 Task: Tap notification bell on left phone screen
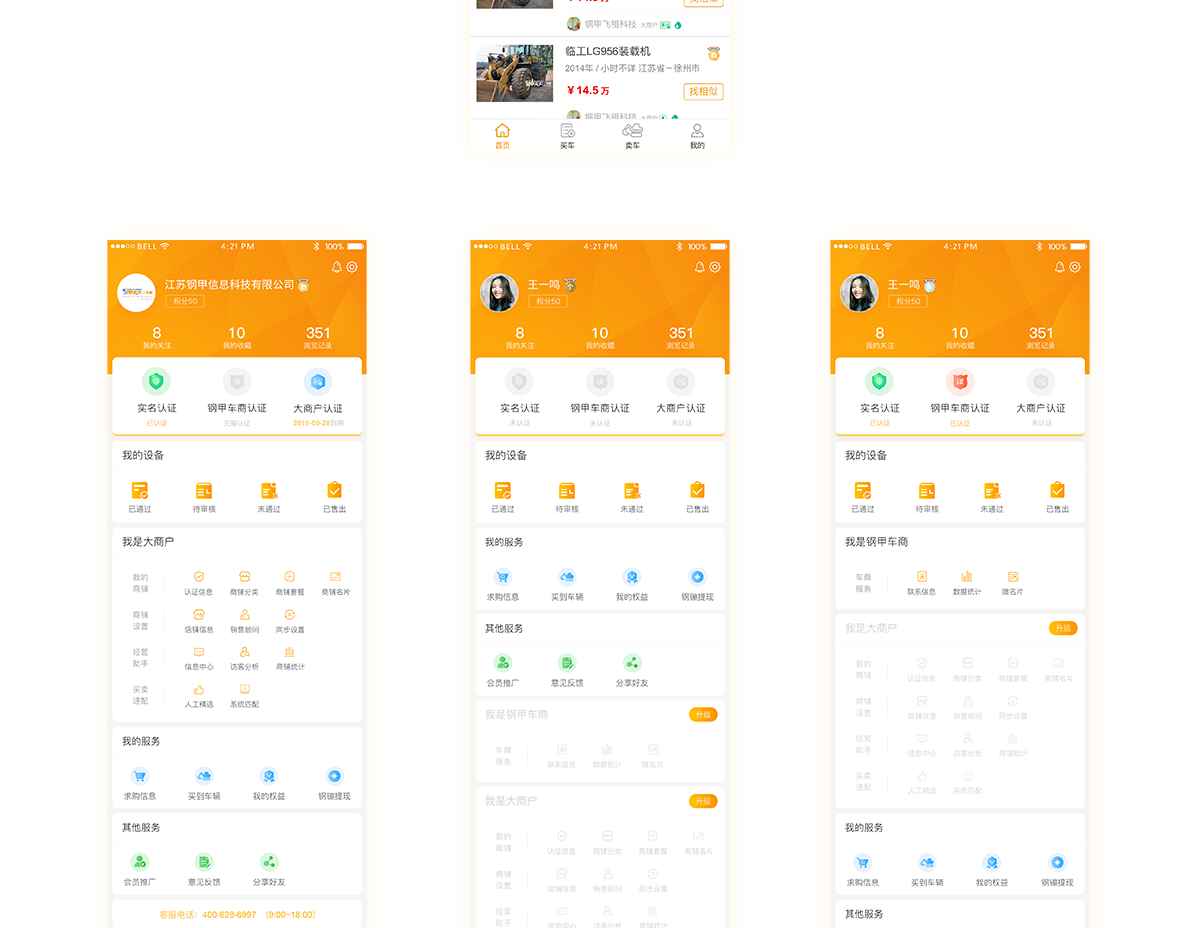337,267
